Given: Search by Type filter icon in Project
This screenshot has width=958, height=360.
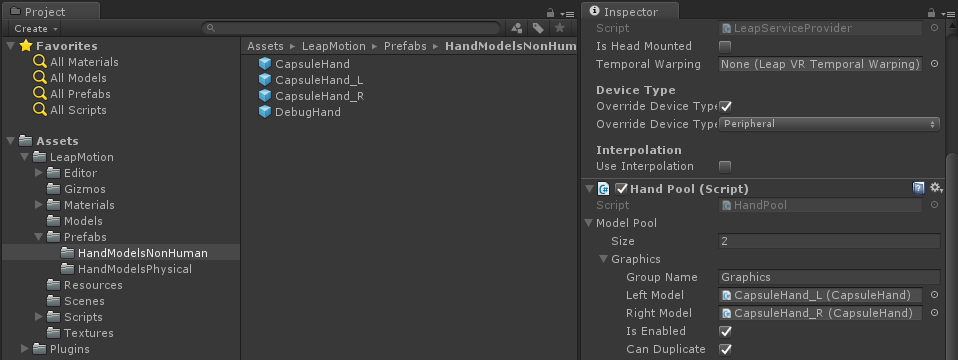Looking at the screenshot, I should (517, 28).
